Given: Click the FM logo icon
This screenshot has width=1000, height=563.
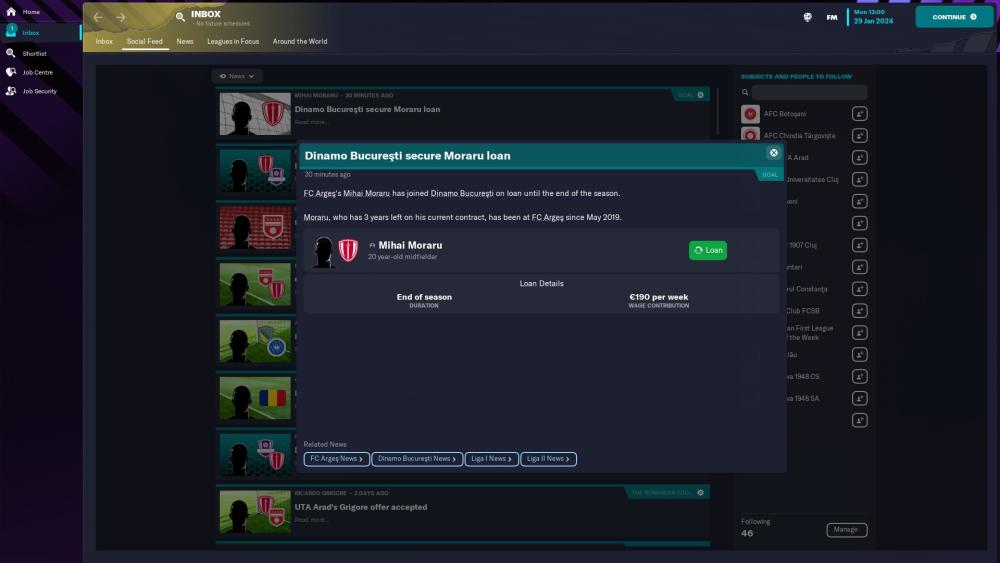Looking at the screenshot, I should point(831,17).
